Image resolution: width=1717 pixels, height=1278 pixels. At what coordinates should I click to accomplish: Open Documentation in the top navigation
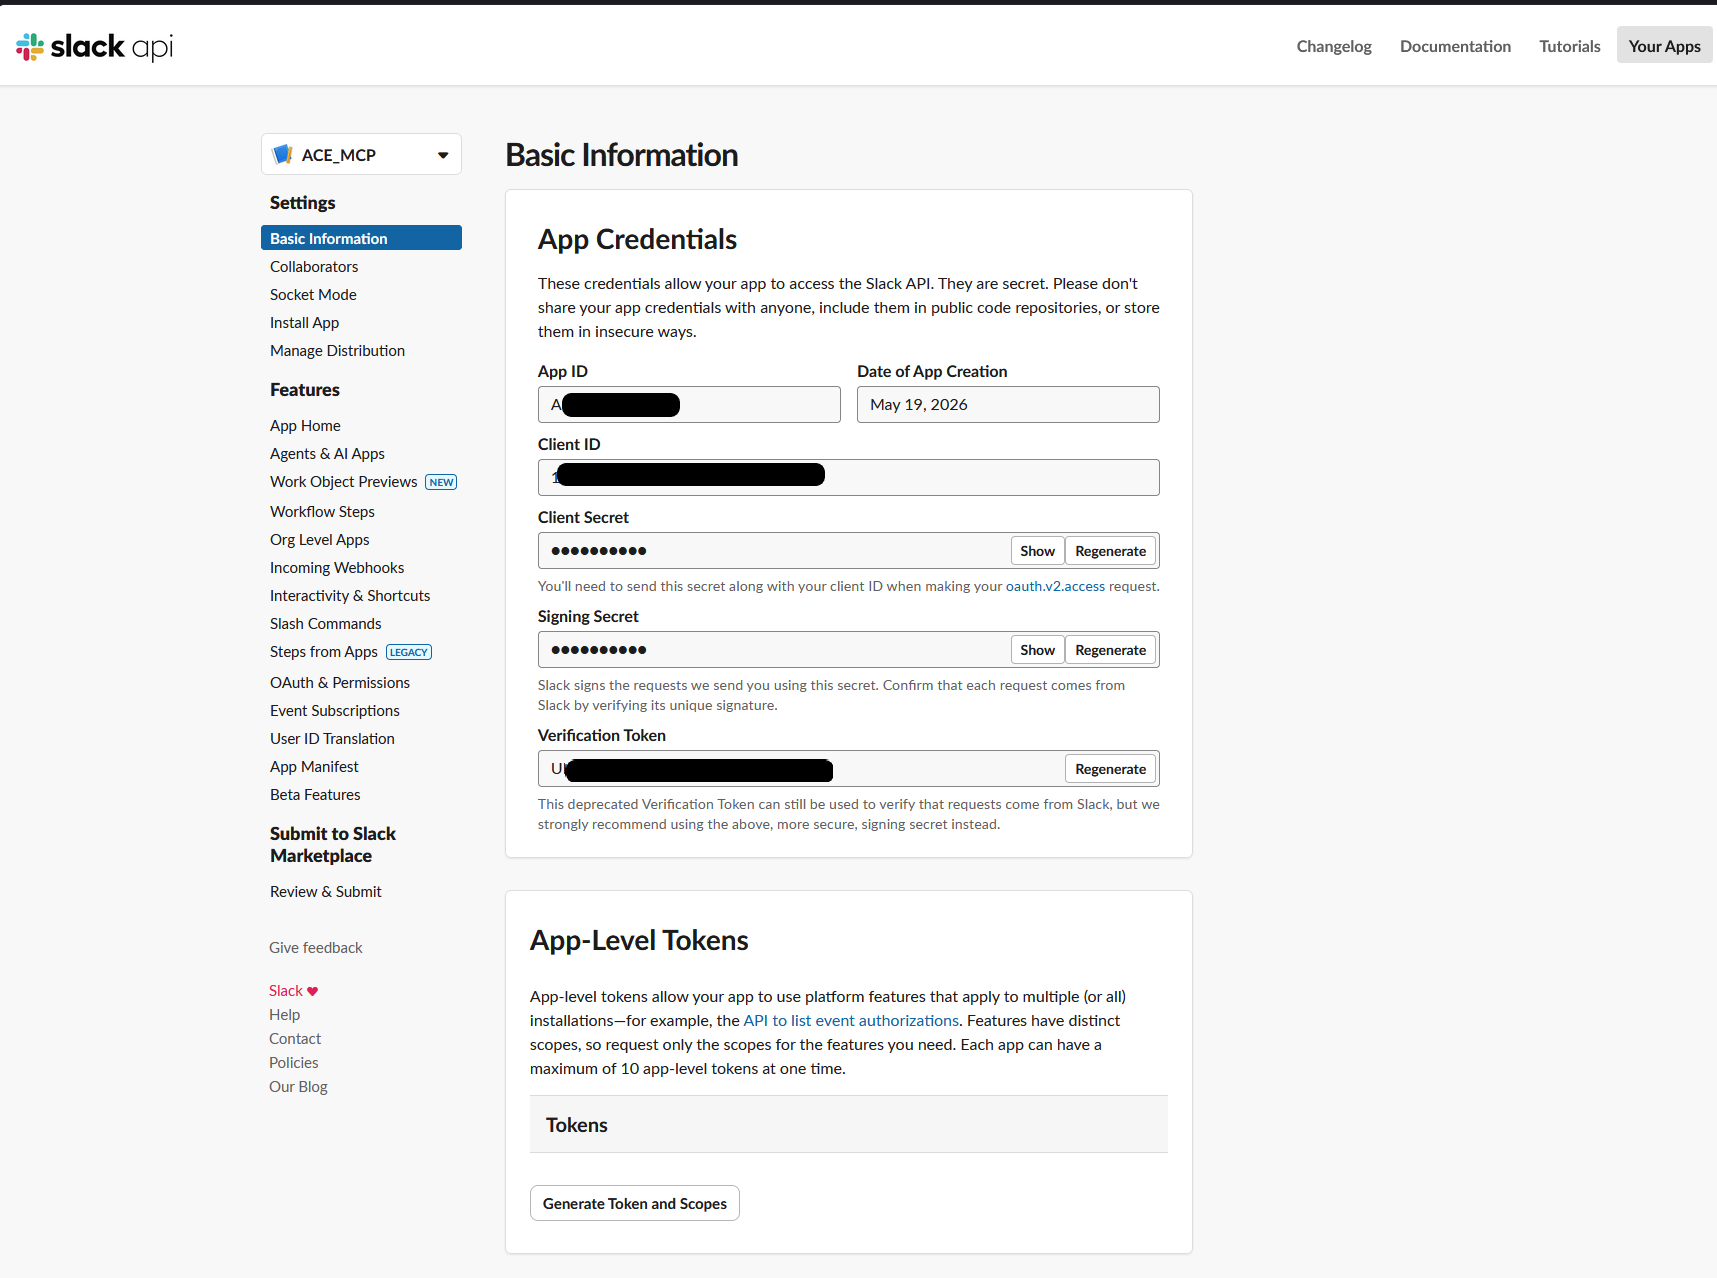pyautogui.click(x=1455, y=46)
